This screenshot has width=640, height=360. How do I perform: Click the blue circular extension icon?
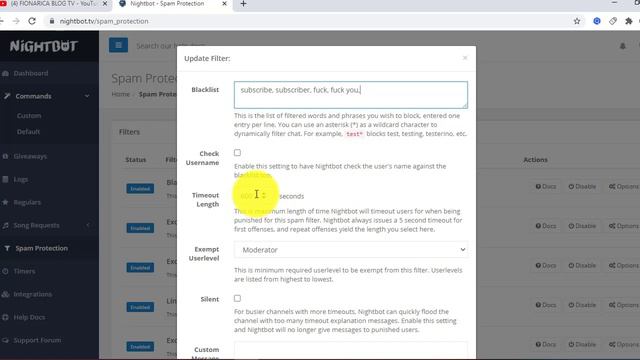pyautogui.click(x=597, y=21)
